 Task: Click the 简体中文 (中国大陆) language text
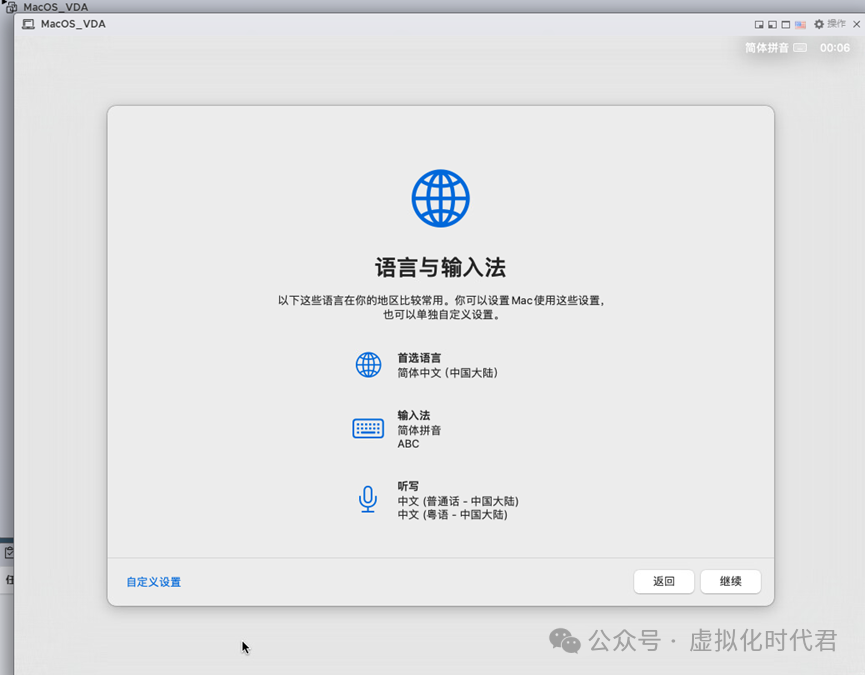coord(447,373)
